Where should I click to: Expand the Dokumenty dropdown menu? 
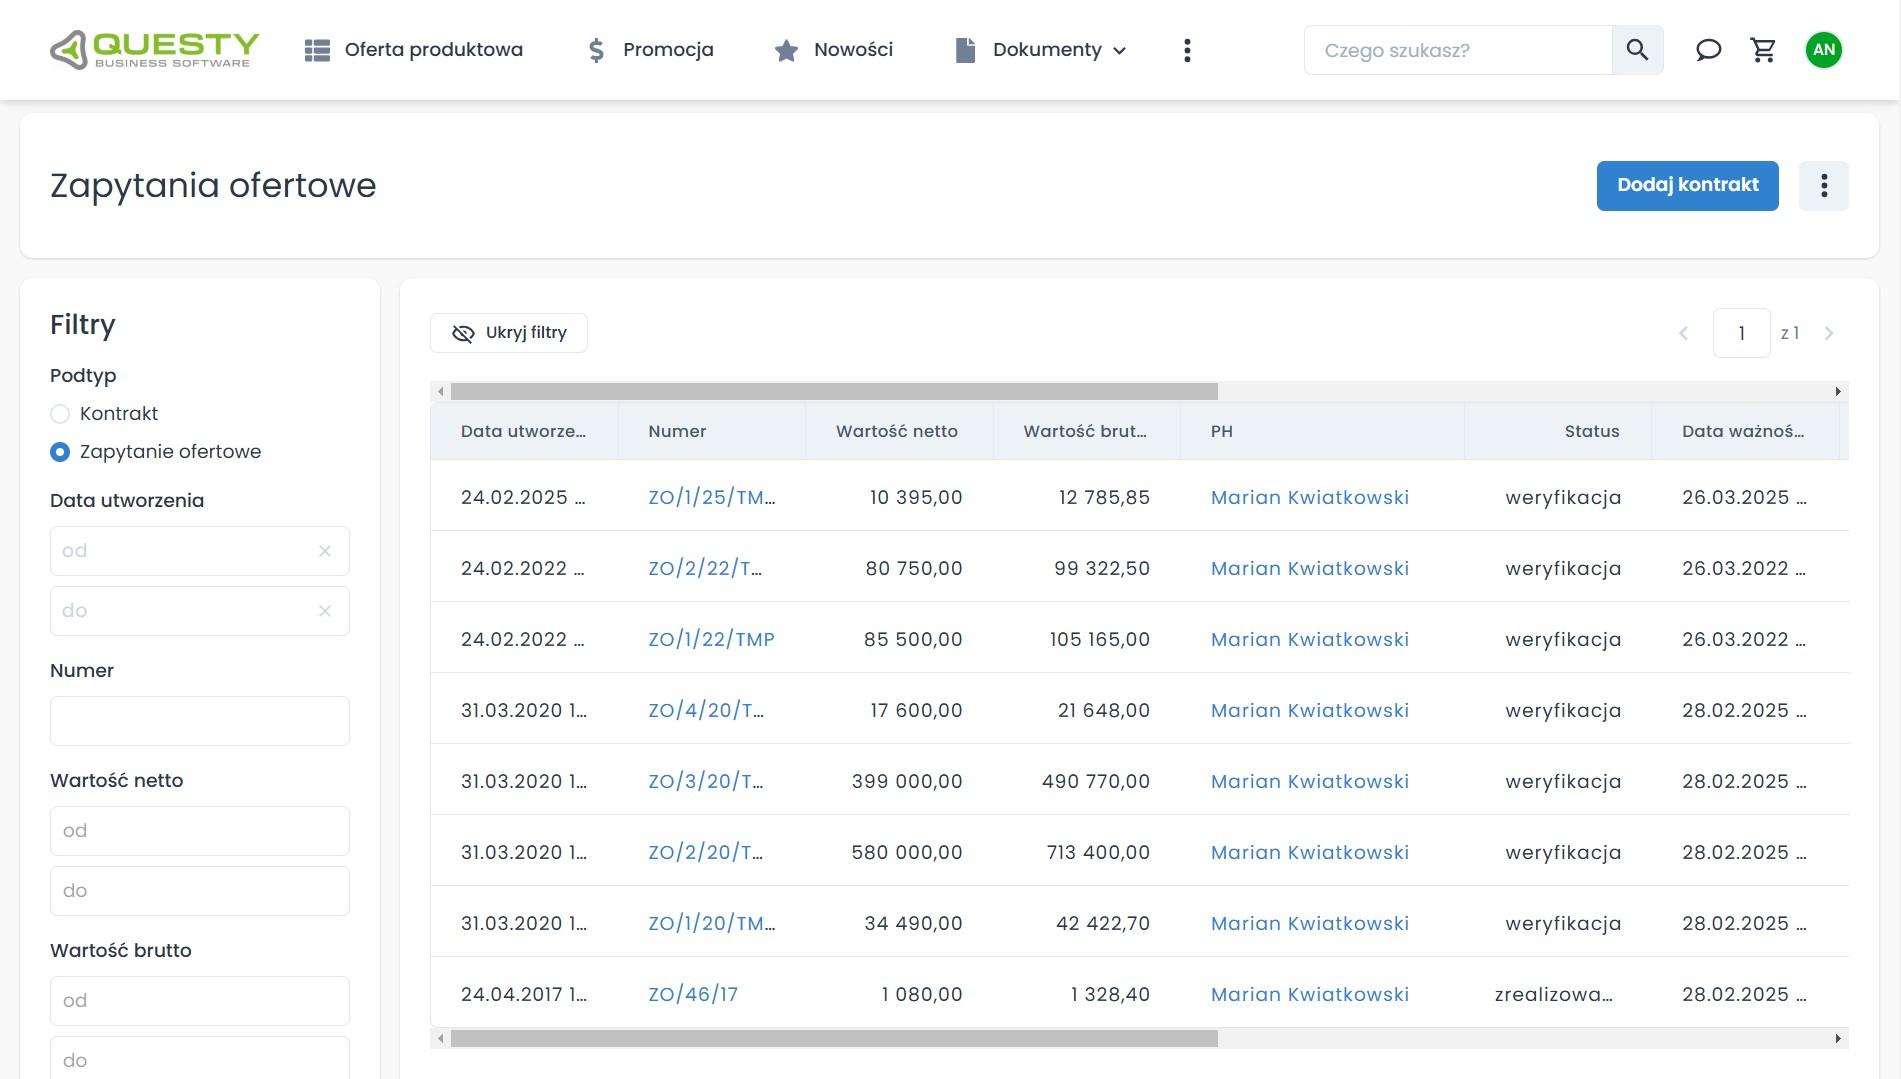(1041, 50)
